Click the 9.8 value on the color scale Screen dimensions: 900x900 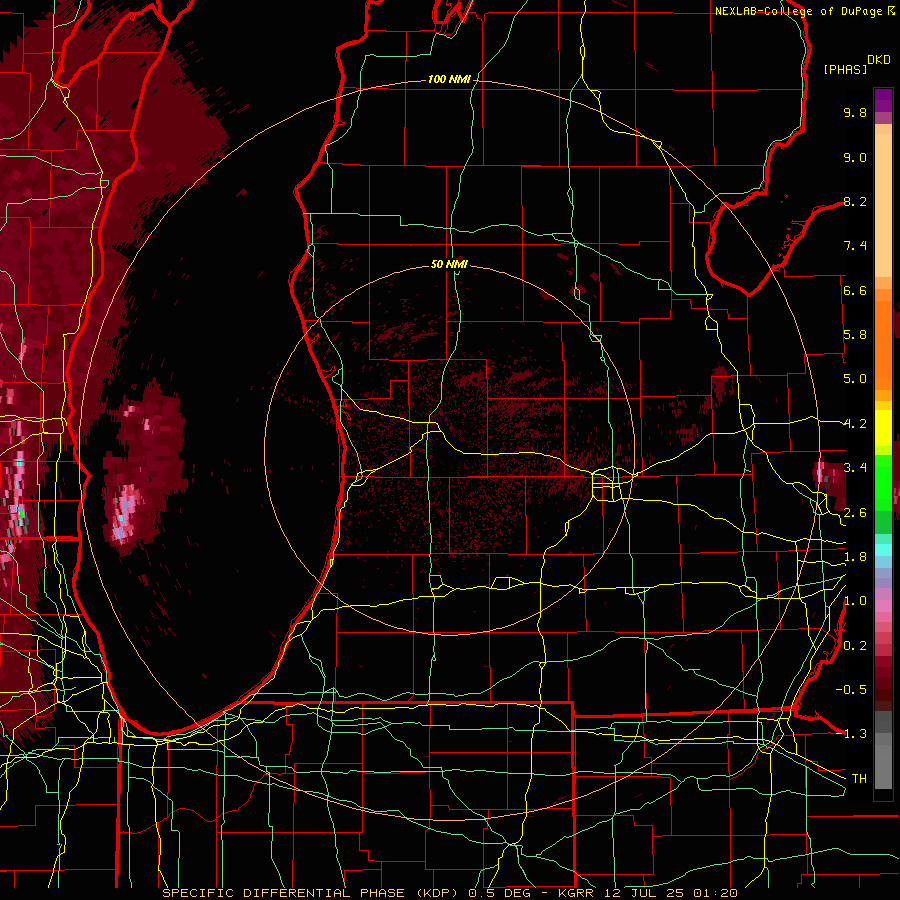[x=855, y=112]
